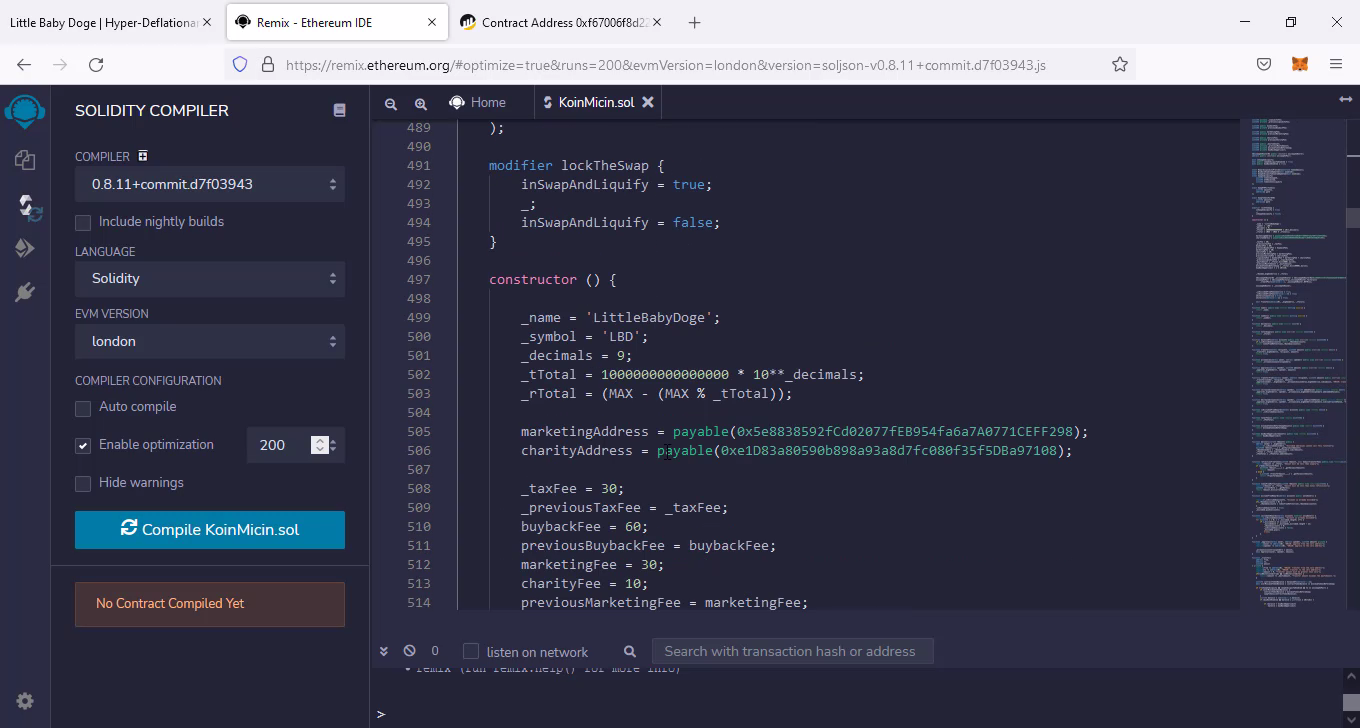Switch to the Home editor tab
The height and width of the screenshot is (728, 1360).
coord(478,103)
